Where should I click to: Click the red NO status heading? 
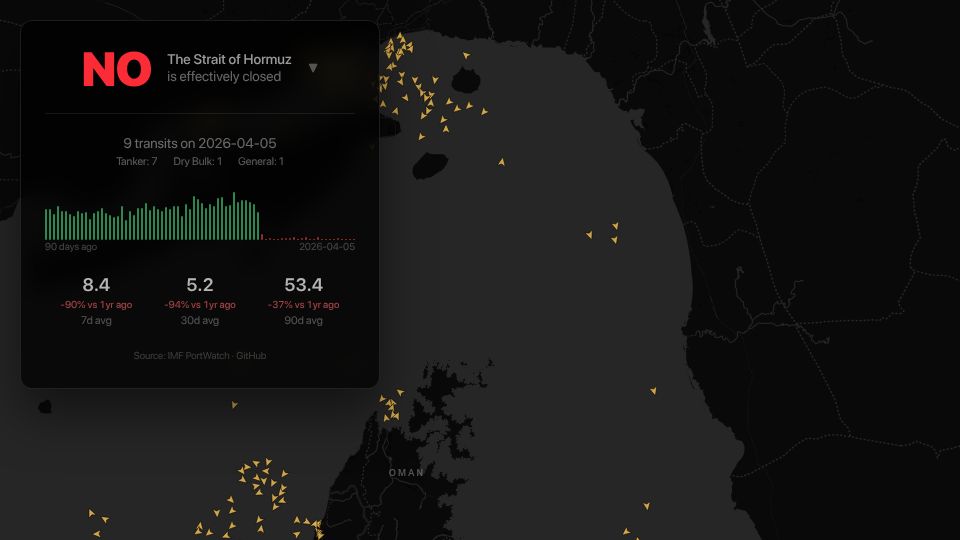tap(117, 69)
